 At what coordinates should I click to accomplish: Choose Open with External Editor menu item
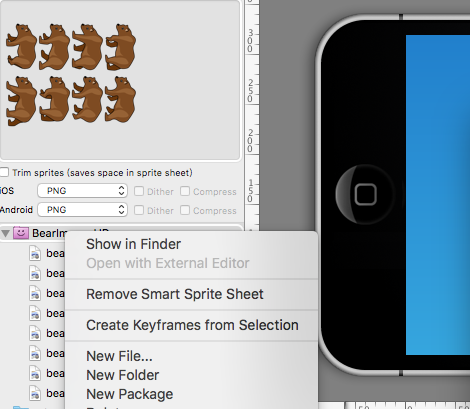pos(191,263)
